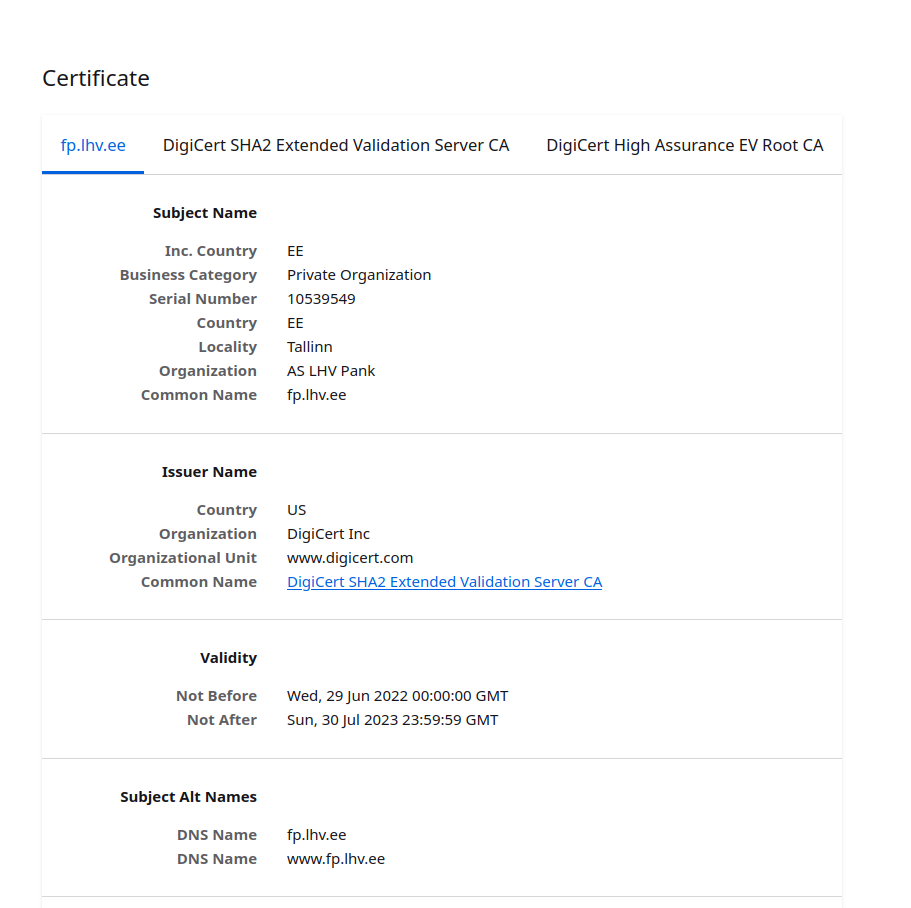This screenshot has height=908, width=911.
Task: Select Not After date Sun, 30 Jul 2023
Action: [x=393, y=720]
